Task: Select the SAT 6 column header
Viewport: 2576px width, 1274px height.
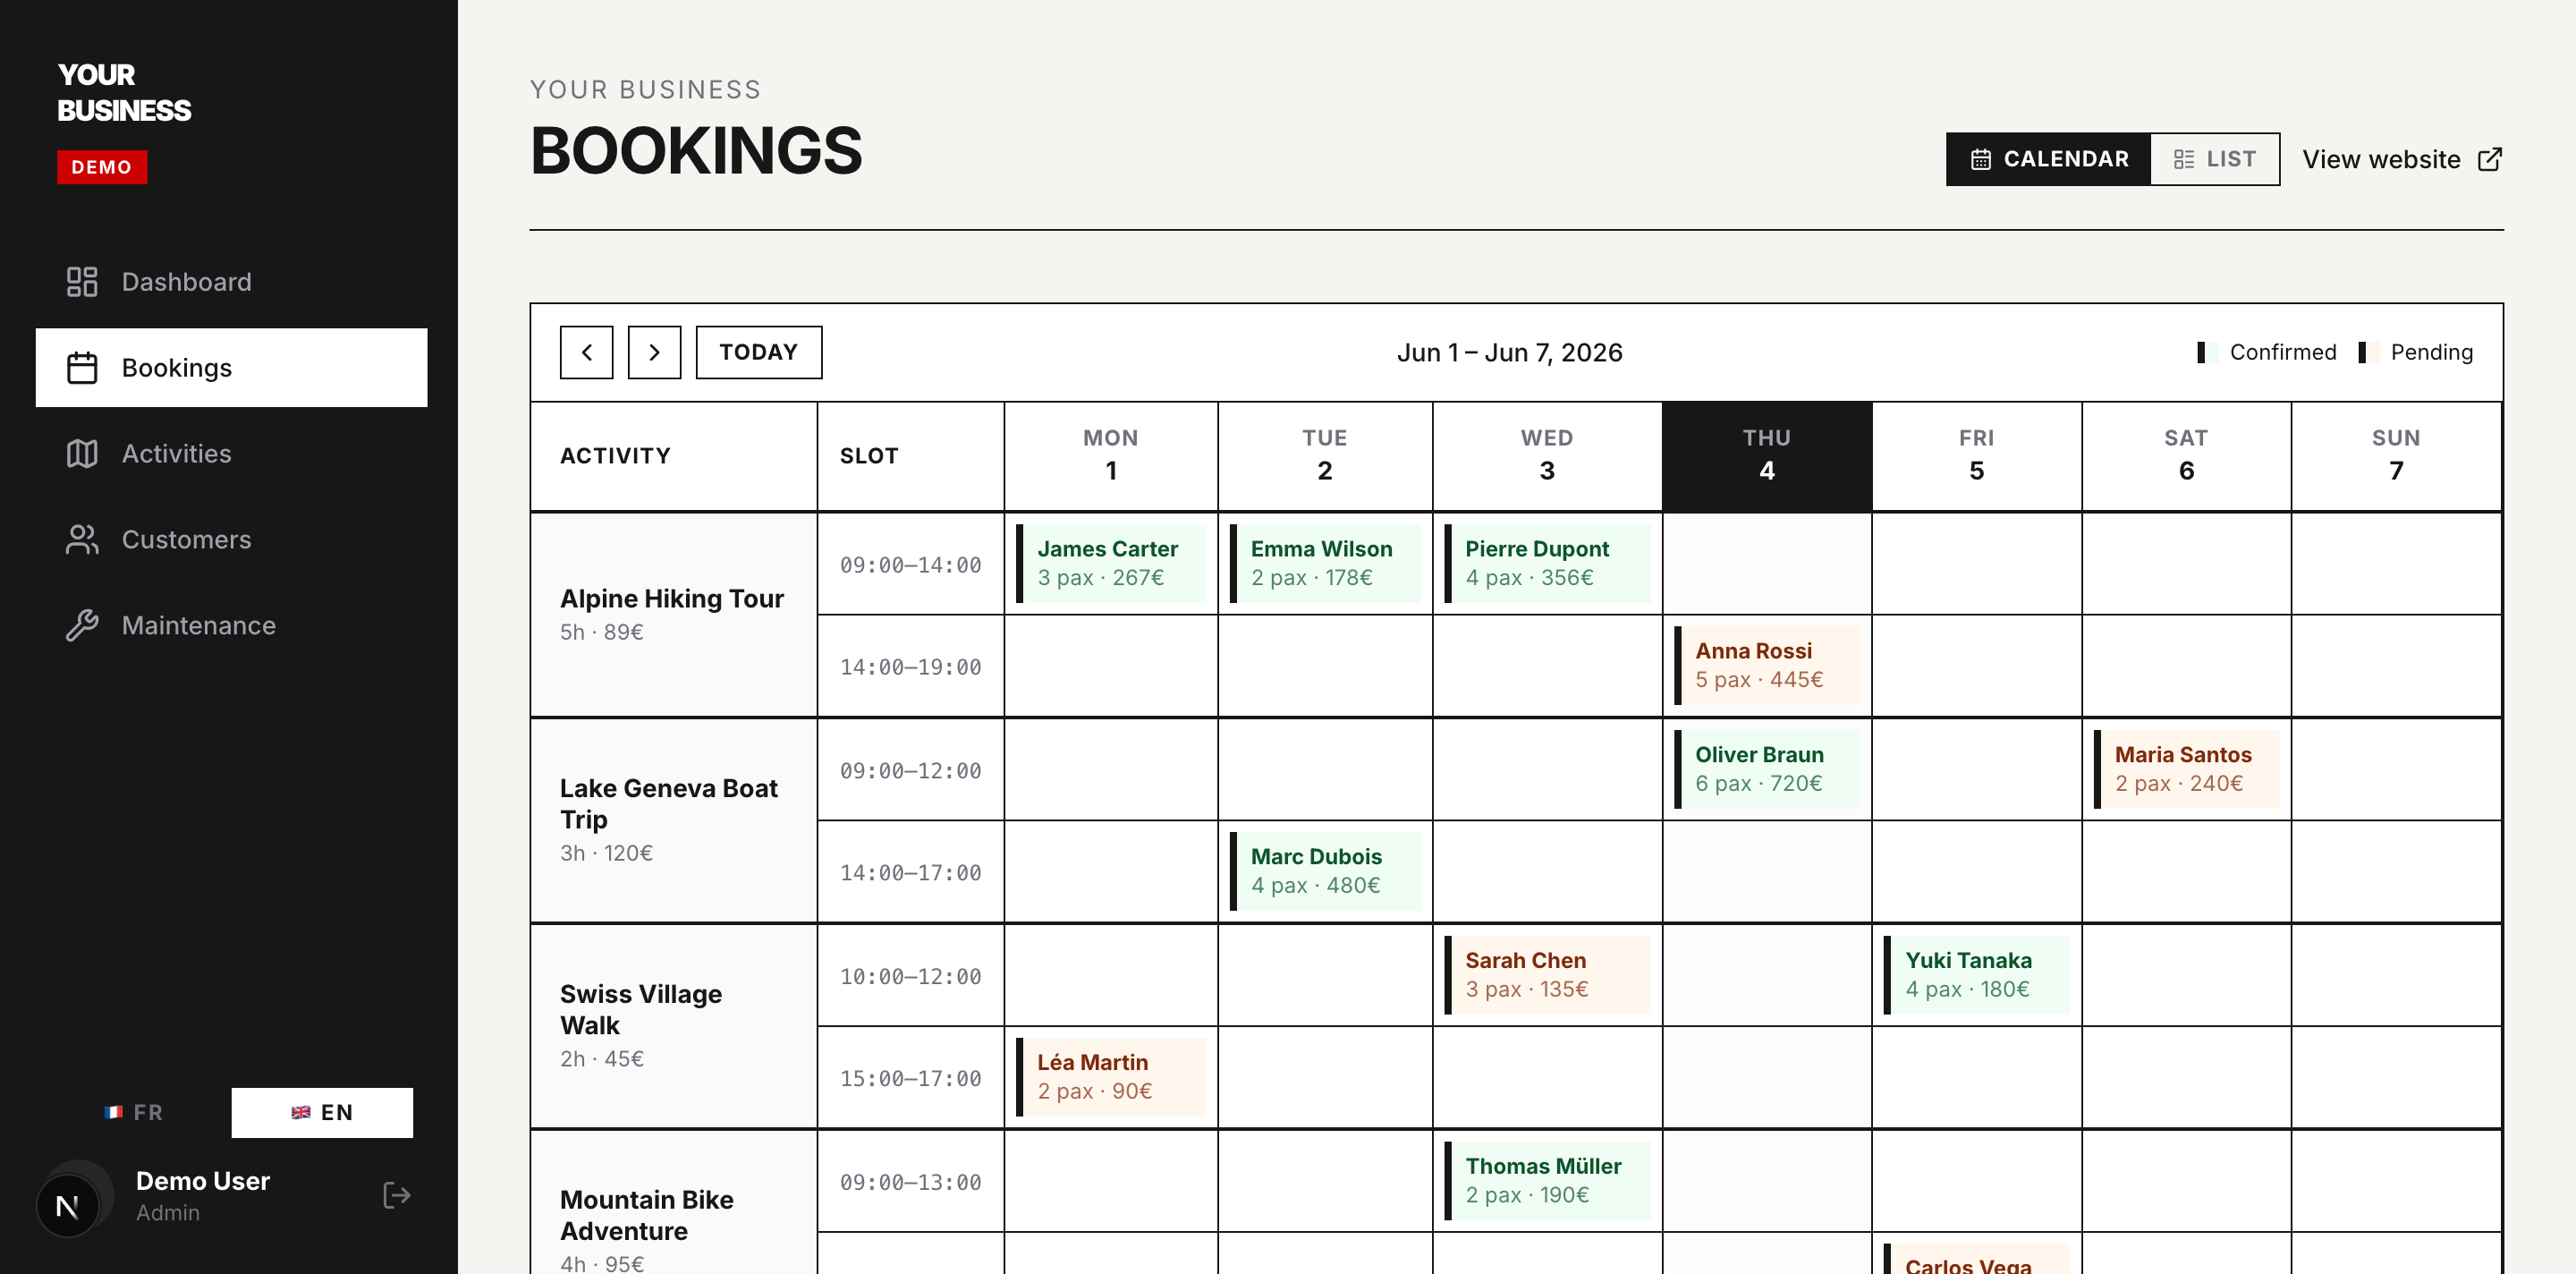Action: pyautogui.click(x=2186, y=456)
